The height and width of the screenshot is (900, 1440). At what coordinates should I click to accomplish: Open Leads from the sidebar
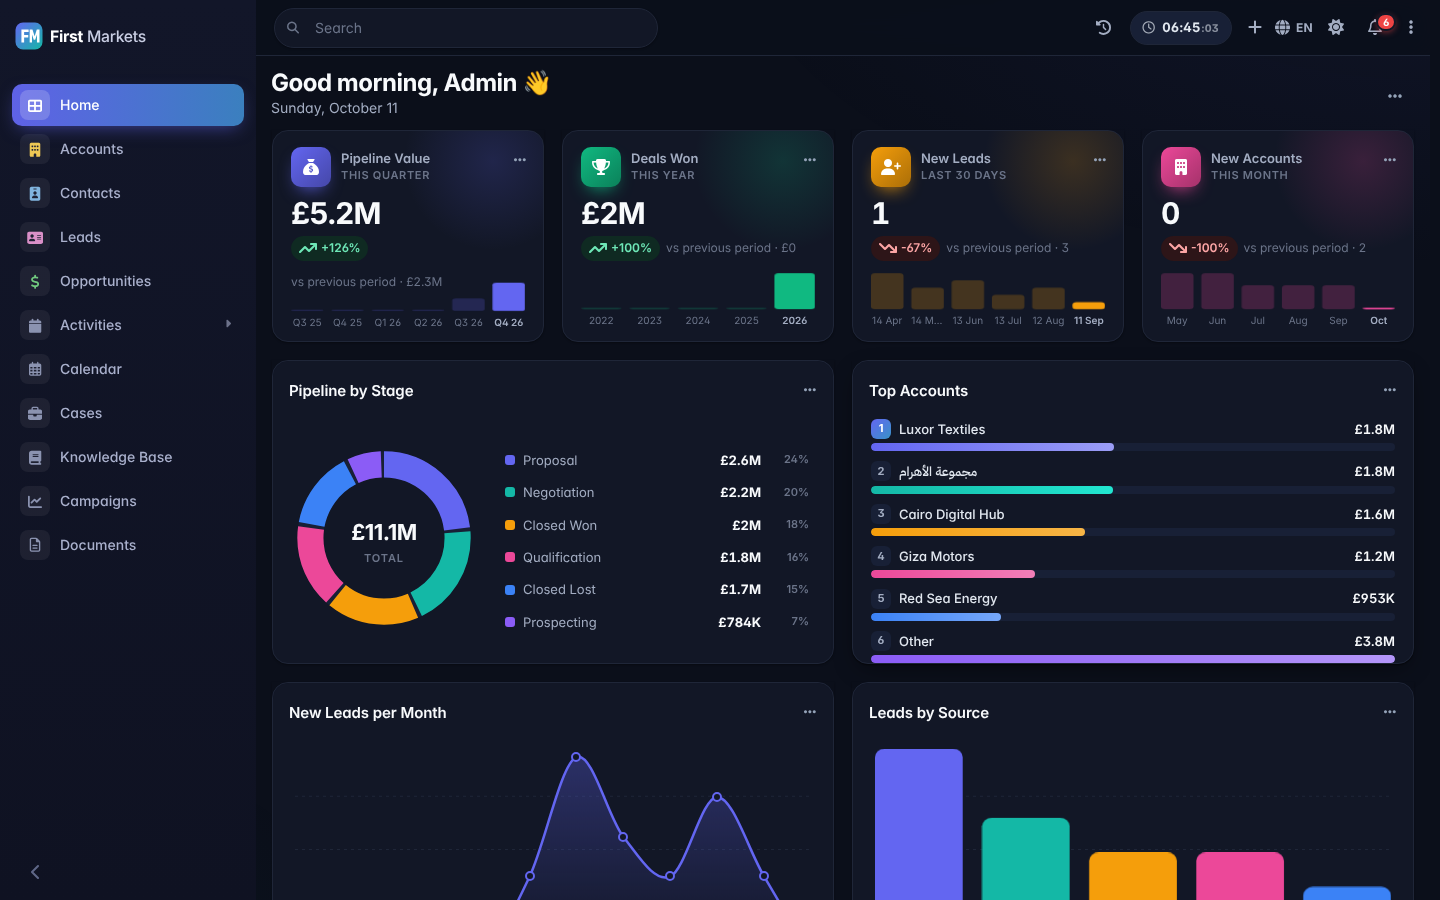128,237
